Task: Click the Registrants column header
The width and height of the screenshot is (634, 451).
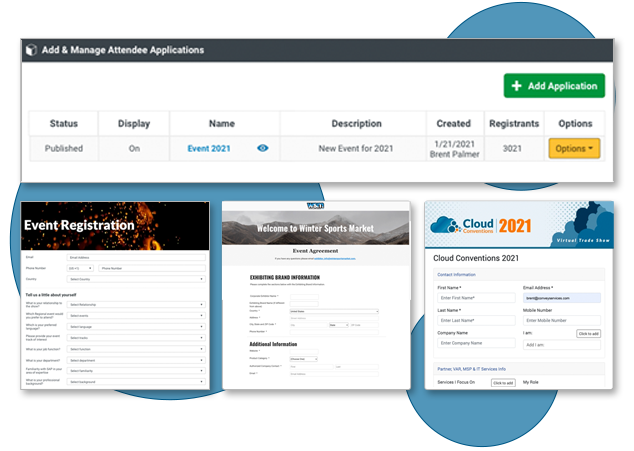Action: [514, 123]
